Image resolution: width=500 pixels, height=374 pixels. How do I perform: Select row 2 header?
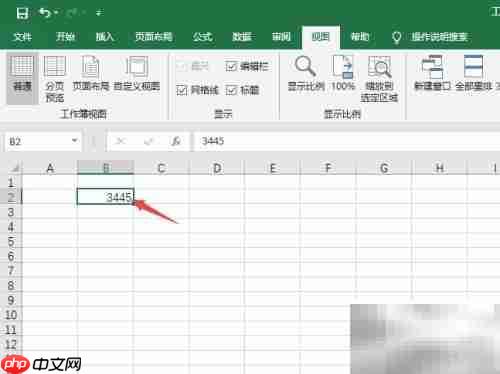[11, 197]
